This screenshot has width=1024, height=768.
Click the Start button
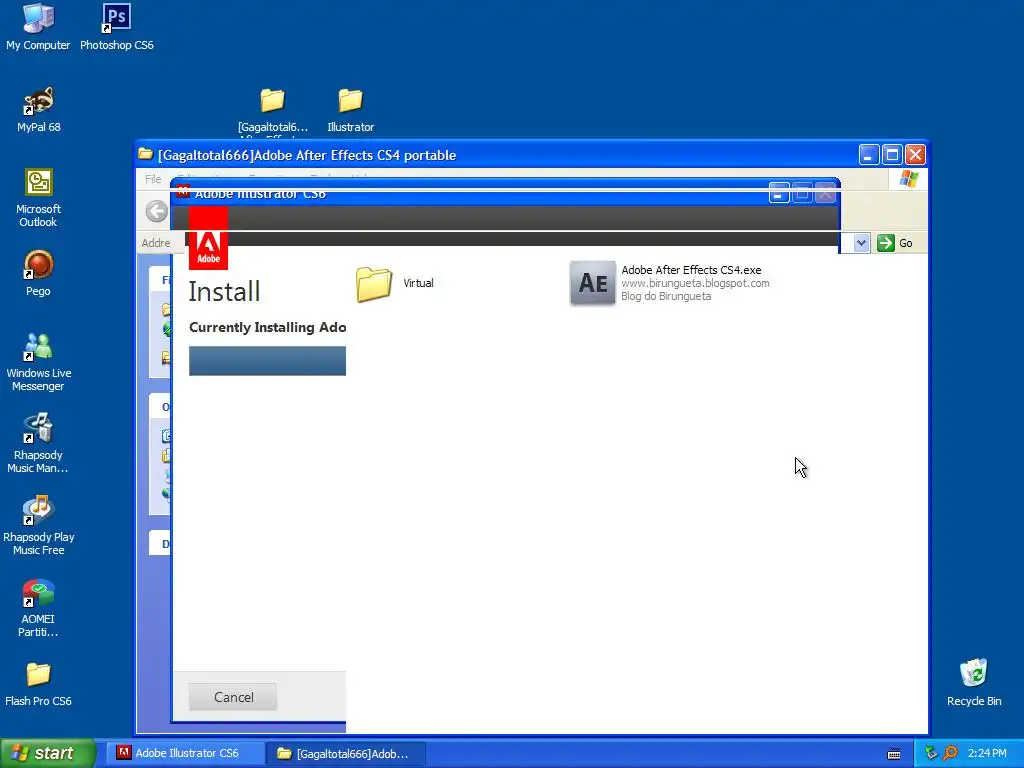pos(47,753)
